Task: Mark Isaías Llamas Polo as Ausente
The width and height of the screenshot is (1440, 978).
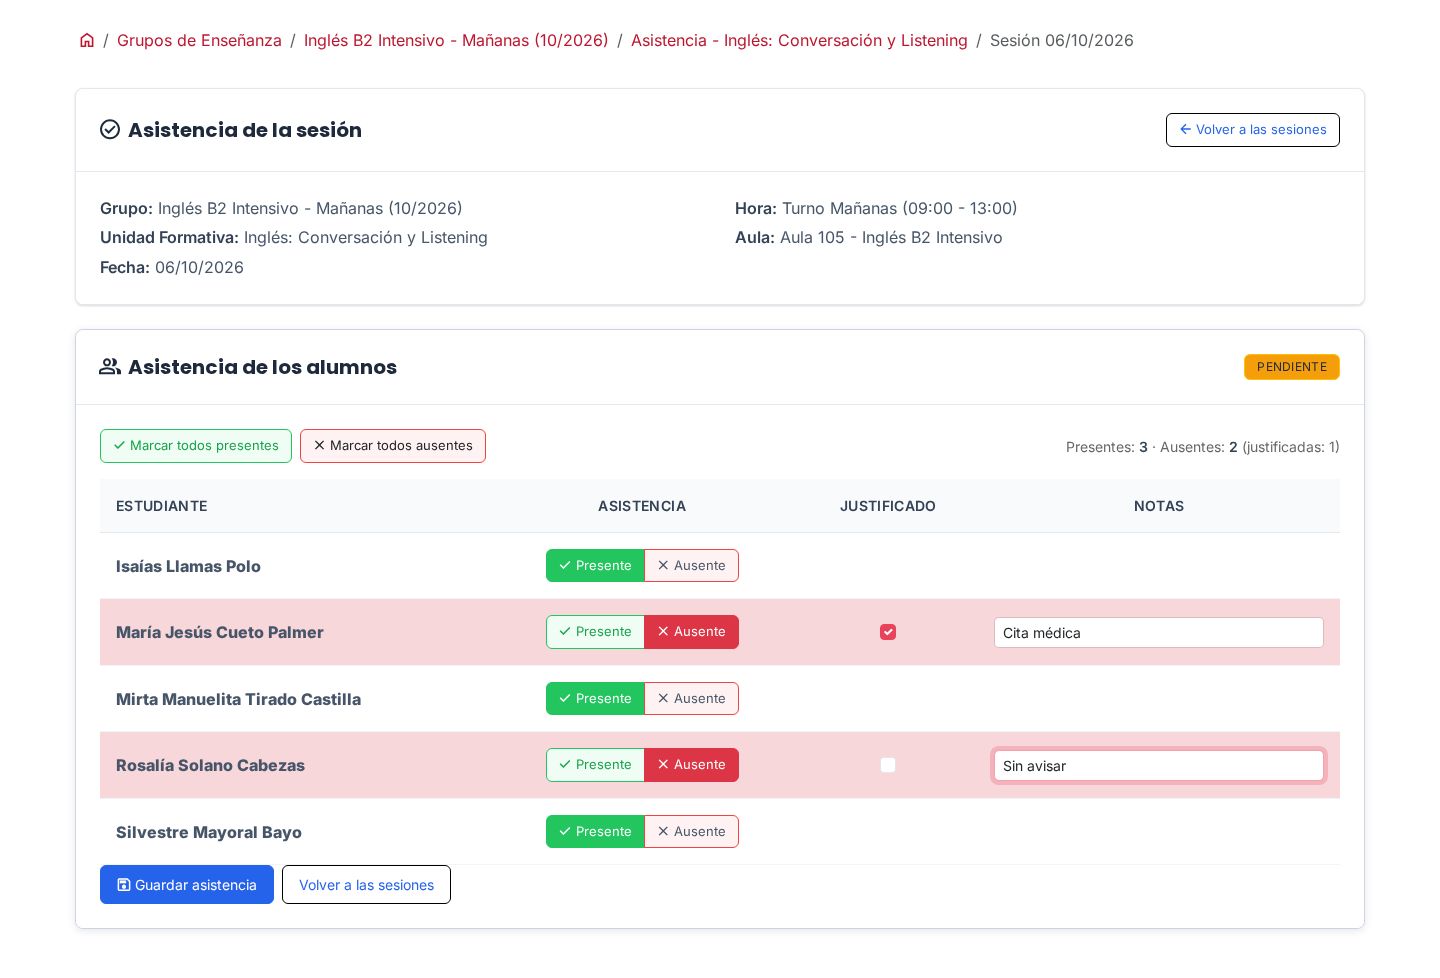Action: click(691, 566)
